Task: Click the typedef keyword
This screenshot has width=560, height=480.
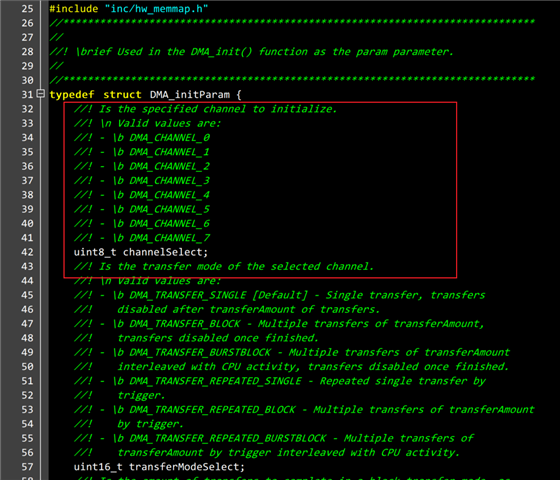Action: pyautogui.click(x=72, y=95)
